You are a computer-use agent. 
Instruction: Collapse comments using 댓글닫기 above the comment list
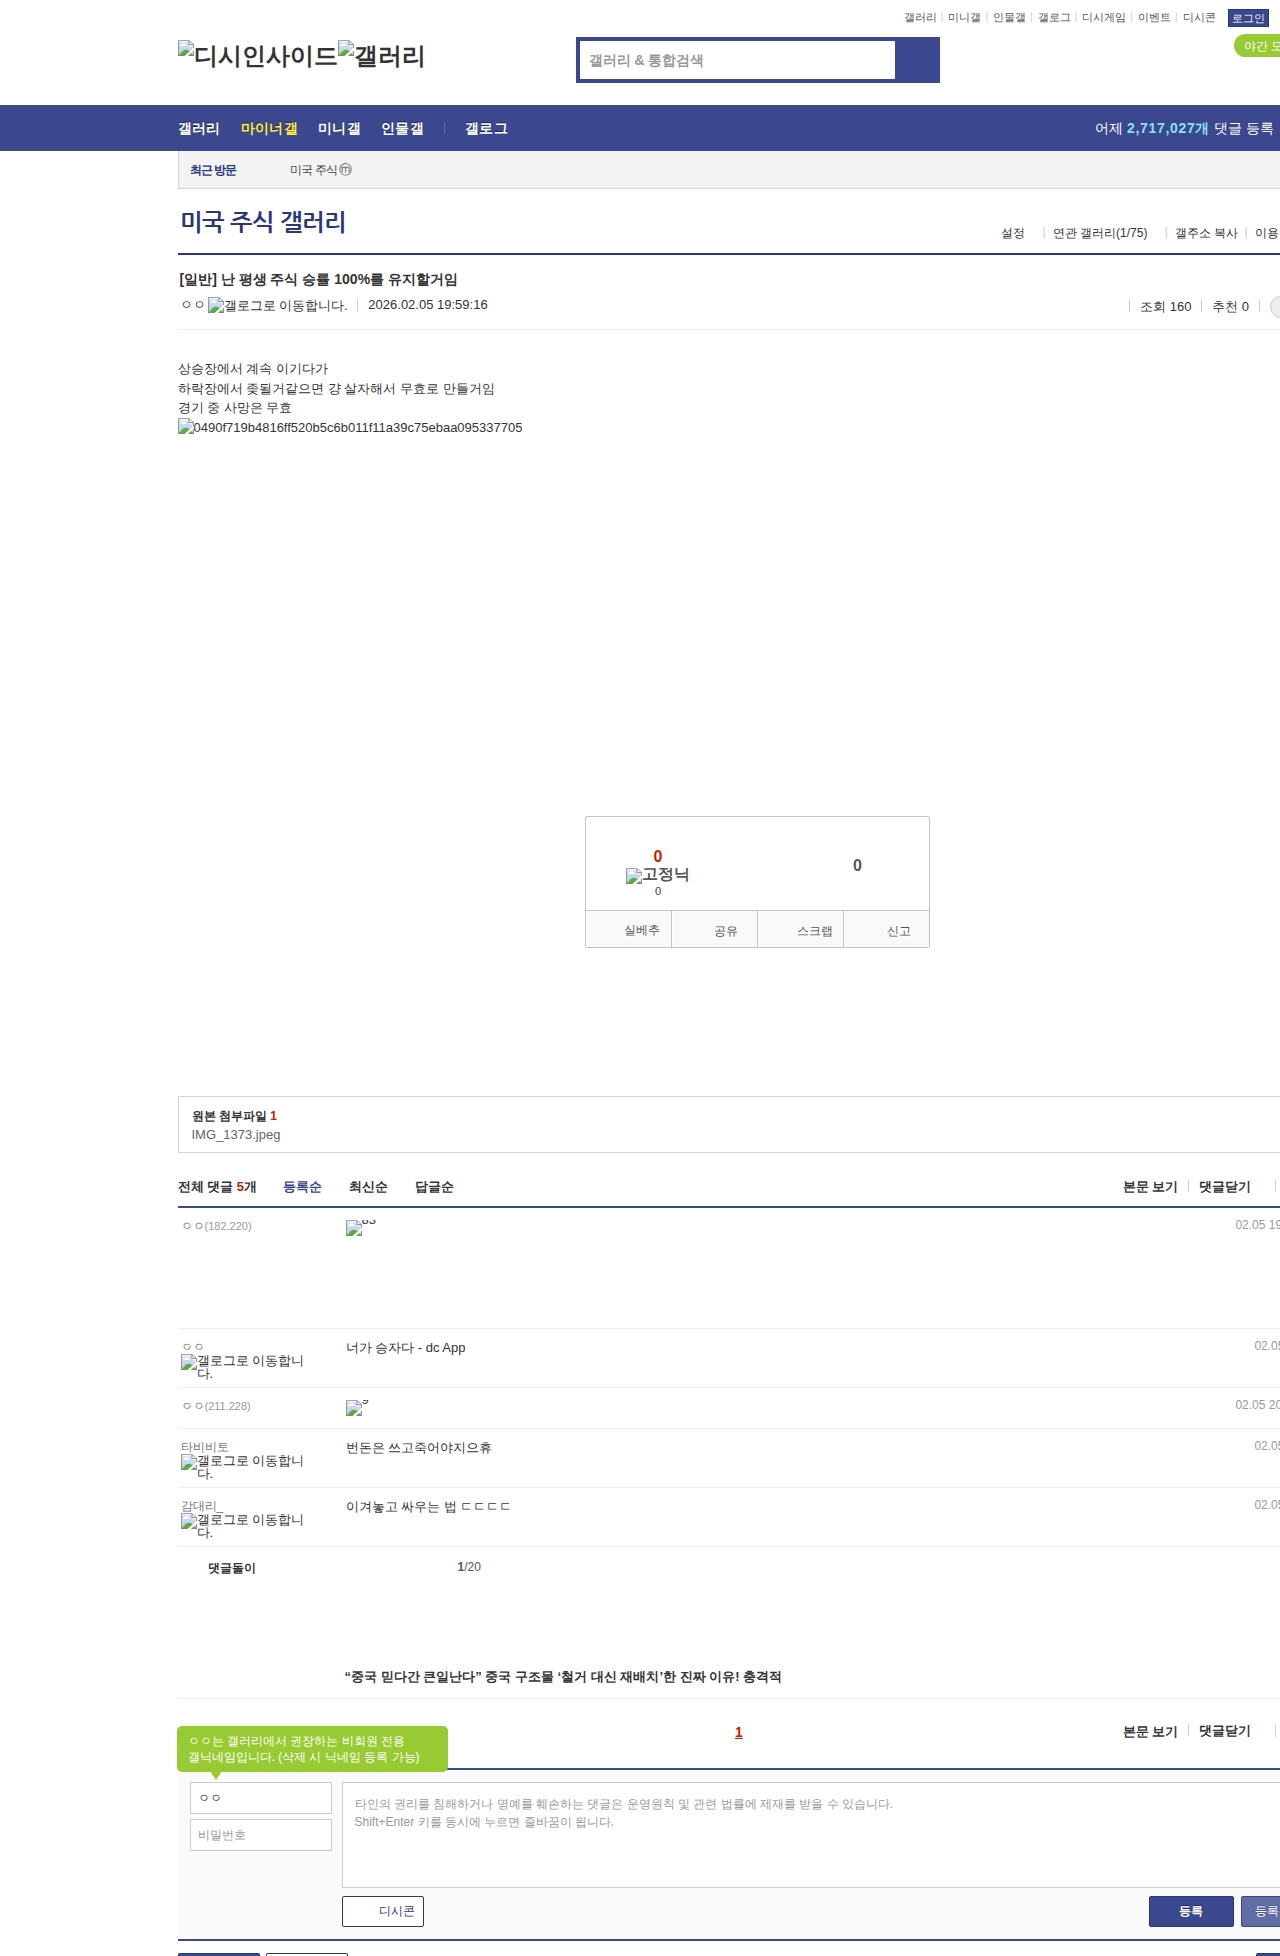pos(1224,1187)
